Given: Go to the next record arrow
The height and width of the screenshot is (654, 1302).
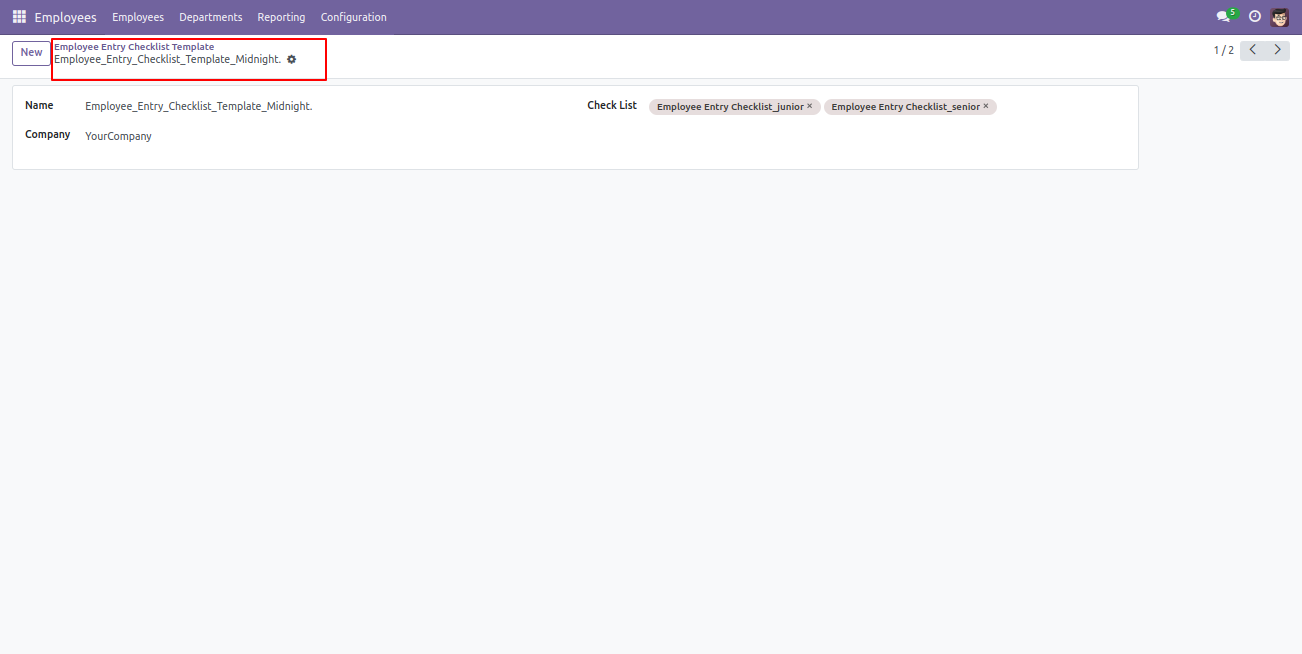Looking at the screenshot, I should tap(1278, 50).
